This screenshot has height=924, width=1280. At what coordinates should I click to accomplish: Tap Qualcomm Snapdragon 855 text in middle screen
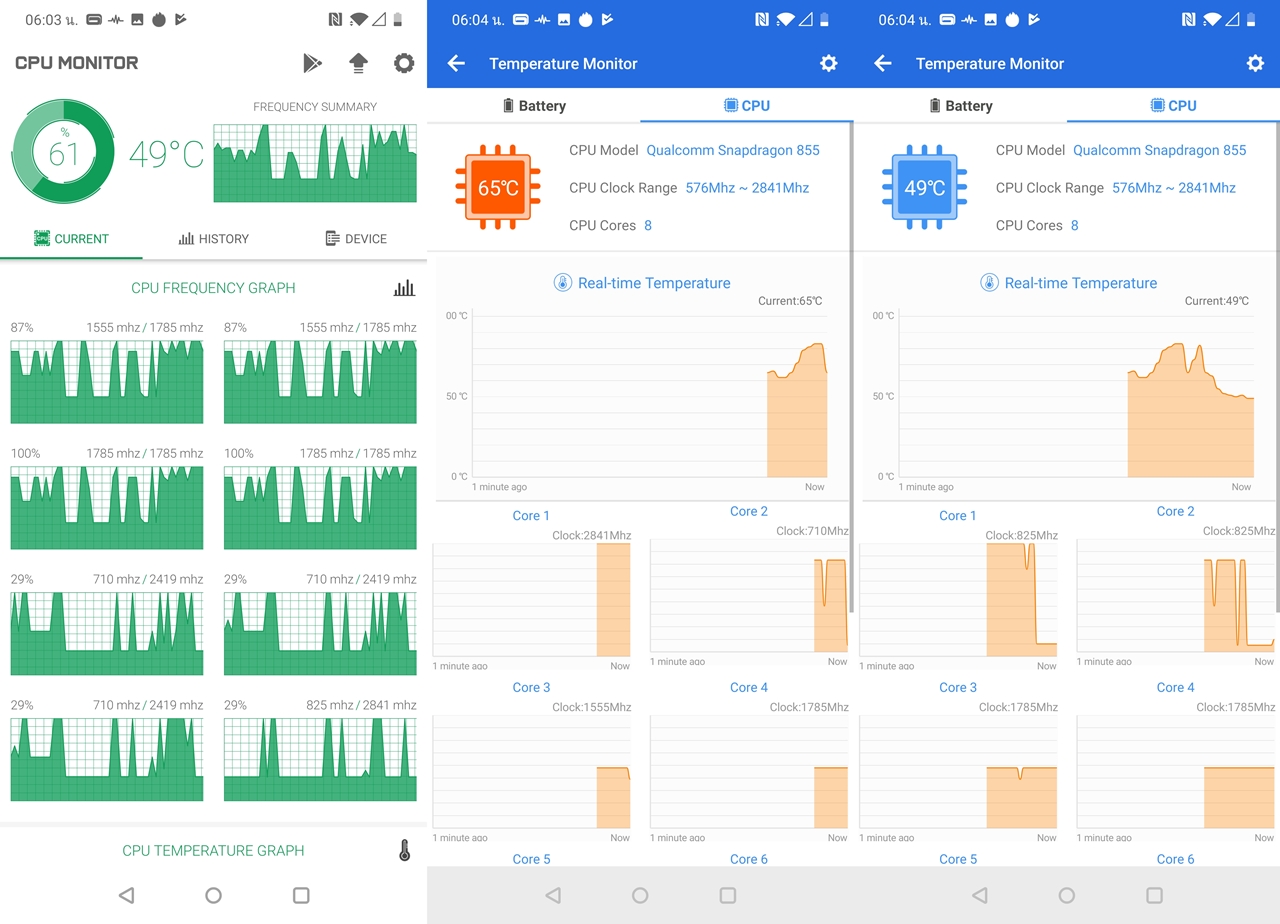[x=733, y=150]
